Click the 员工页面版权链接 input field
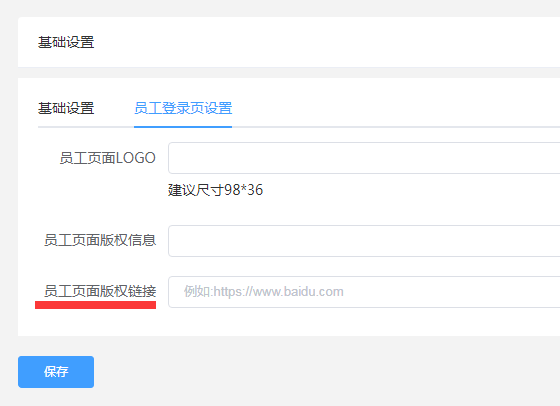Viewport: 560px width, 406px height. [x=364, y=292]
